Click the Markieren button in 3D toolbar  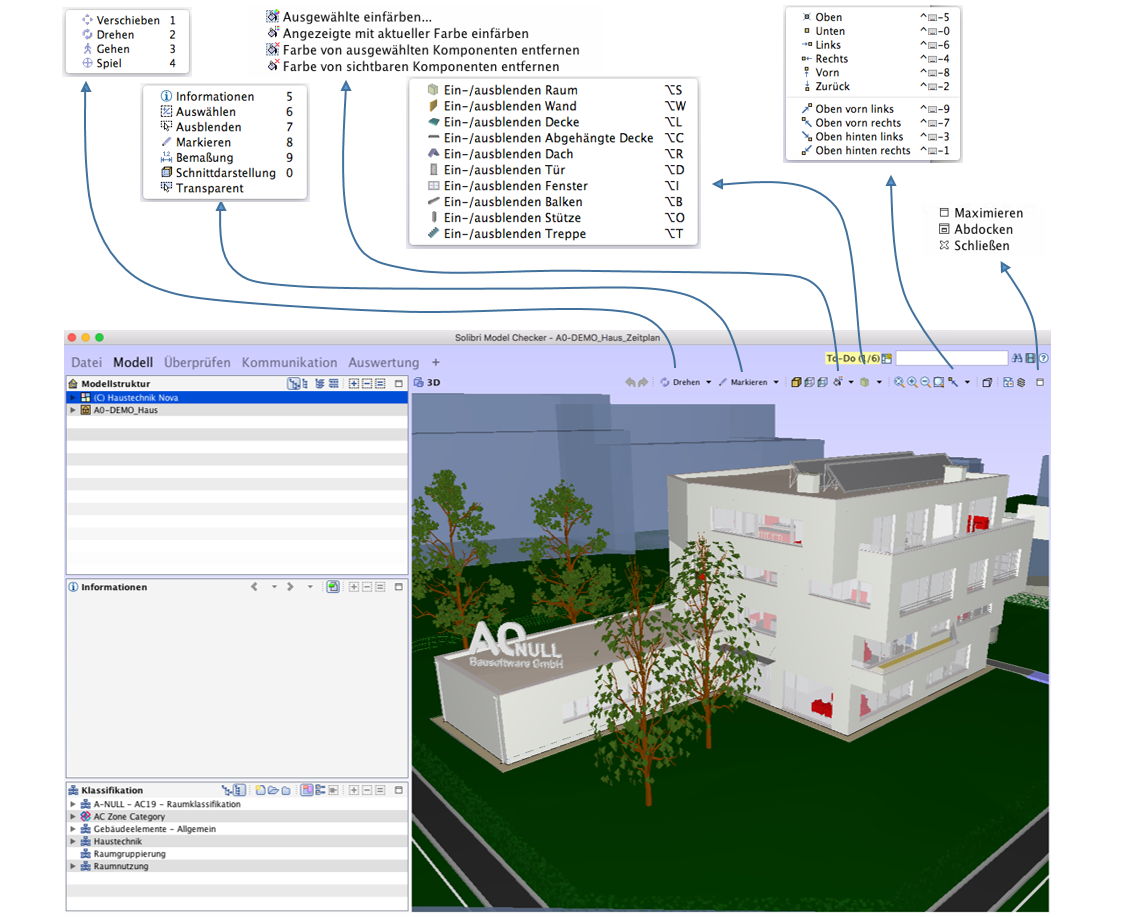click(743, 383)
